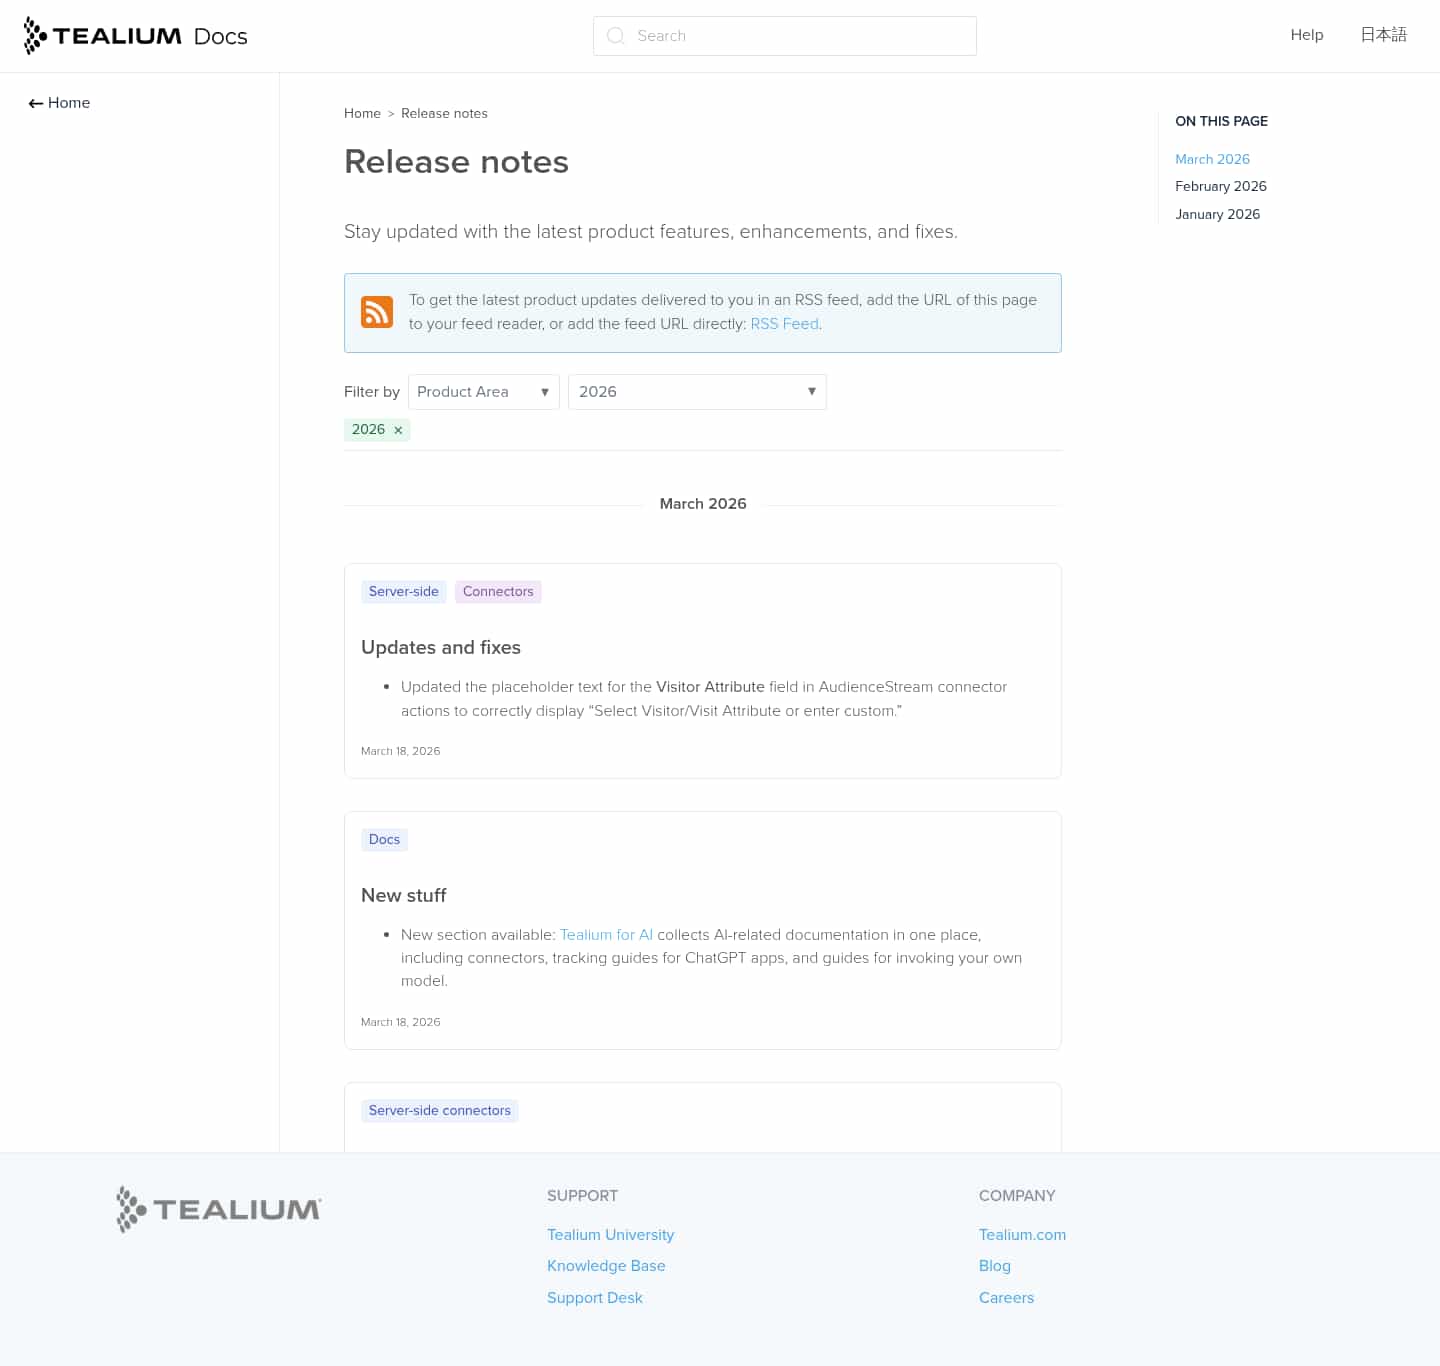This screenshot has width=1440, height=1366.
Task: Open the Product Area filter dropdown
Action: pos(483,392)
